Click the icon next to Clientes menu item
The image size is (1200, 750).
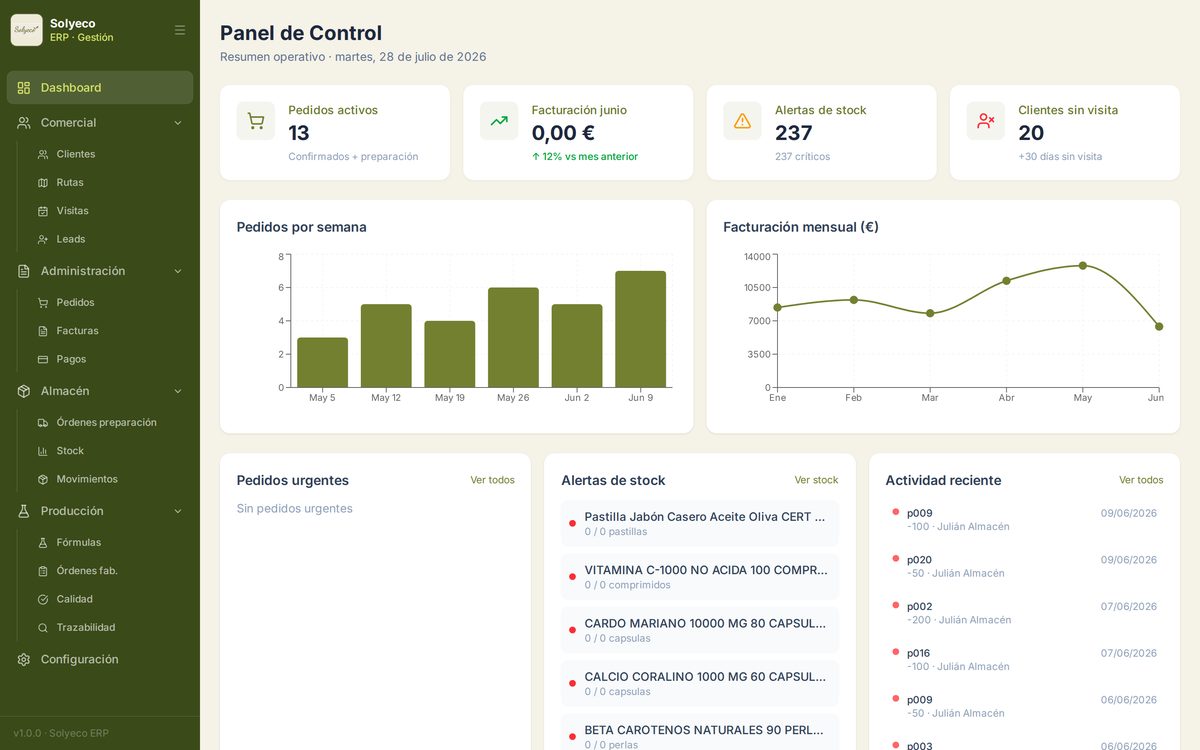click(43, 155)
